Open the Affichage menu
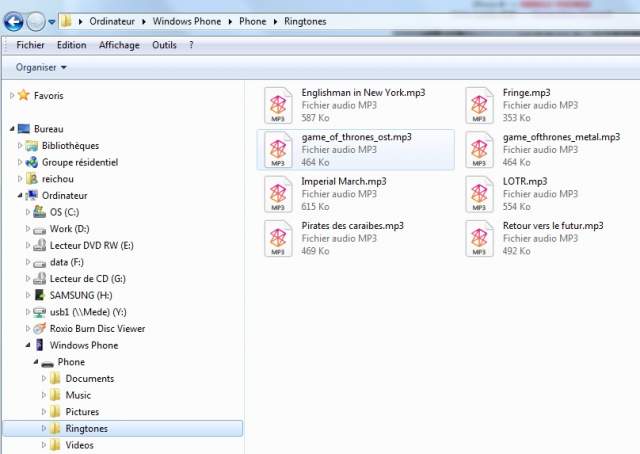The height and width of the screenshot is (454, 640). click(119, 45)
